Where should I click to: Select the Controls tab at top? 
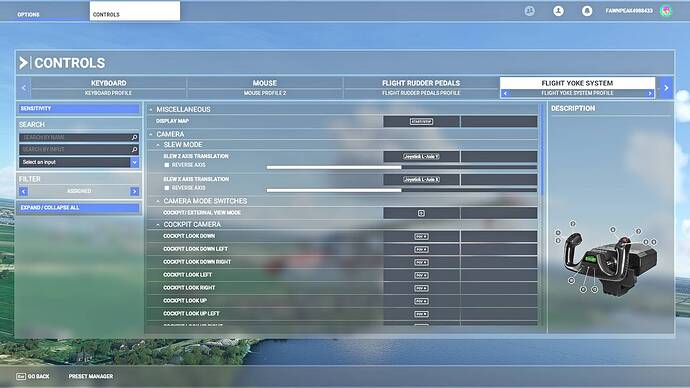point(135,11)
